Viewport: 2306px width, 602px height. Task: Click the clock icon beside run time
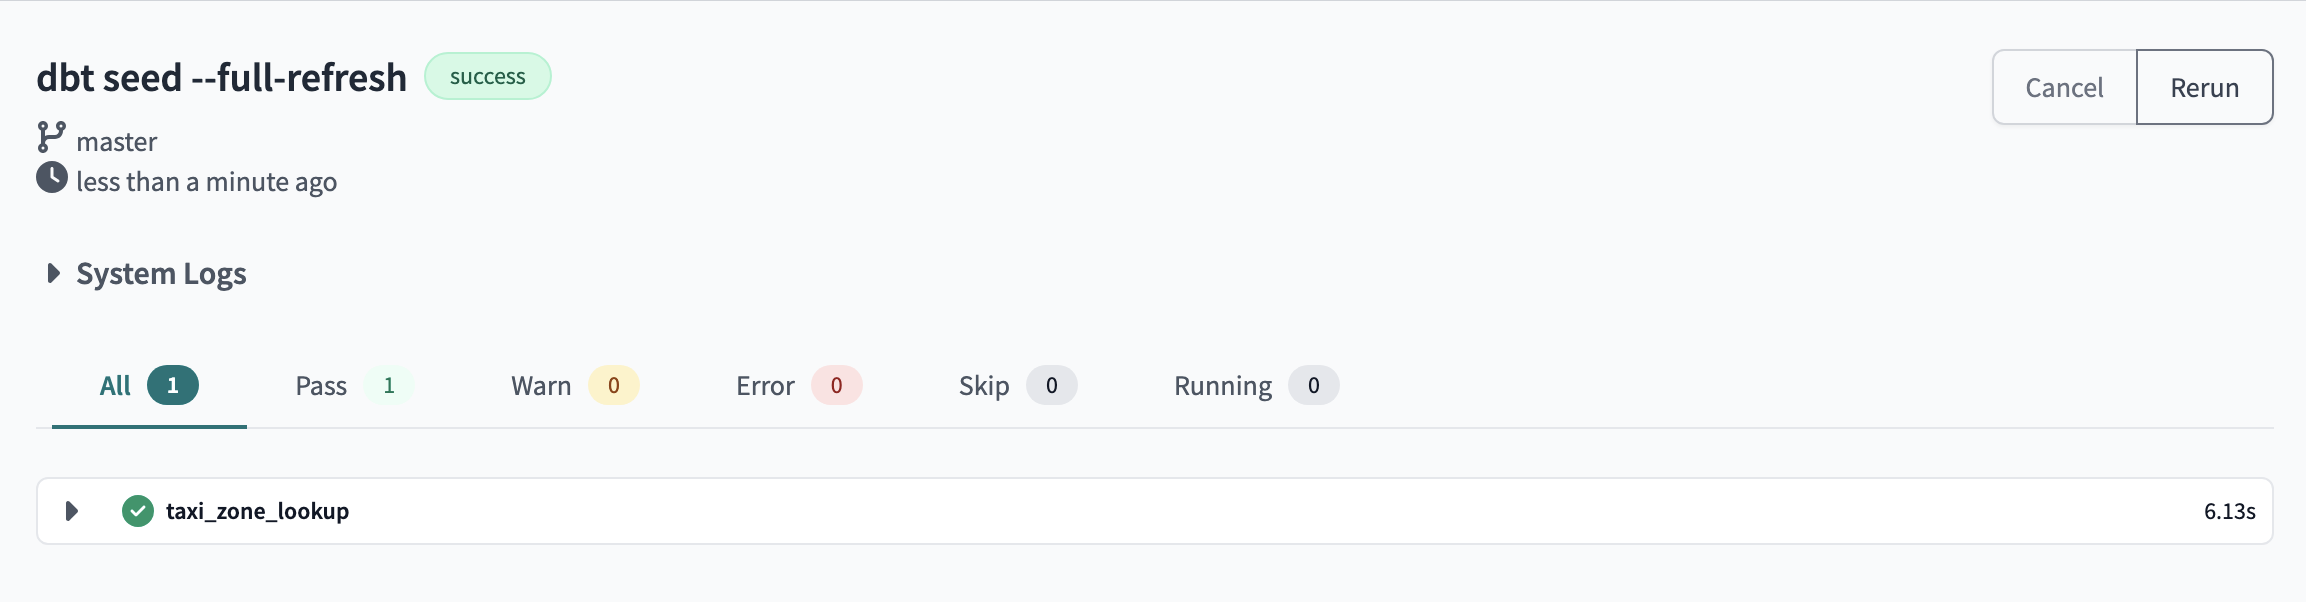click(x=52, y=177)
